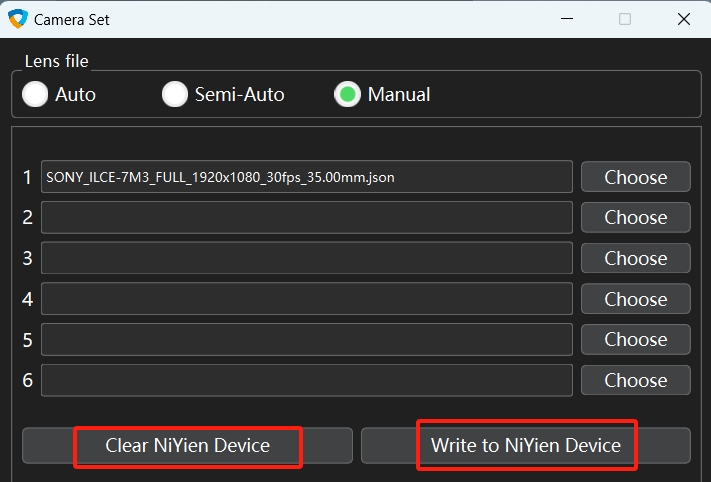This screenshot has height=482, width=711.
Task: Focus the empty lens field in row 5
Action: coord(307,339)
